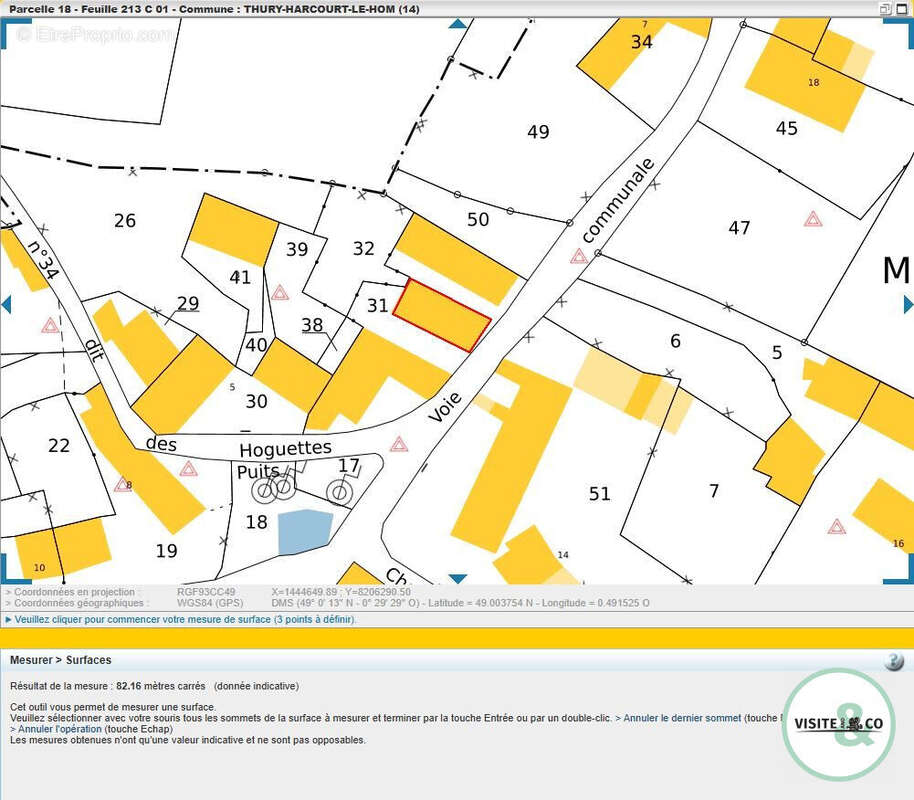
Task: Click the full-window icon in title bar
Action: [x=903, y=9]
